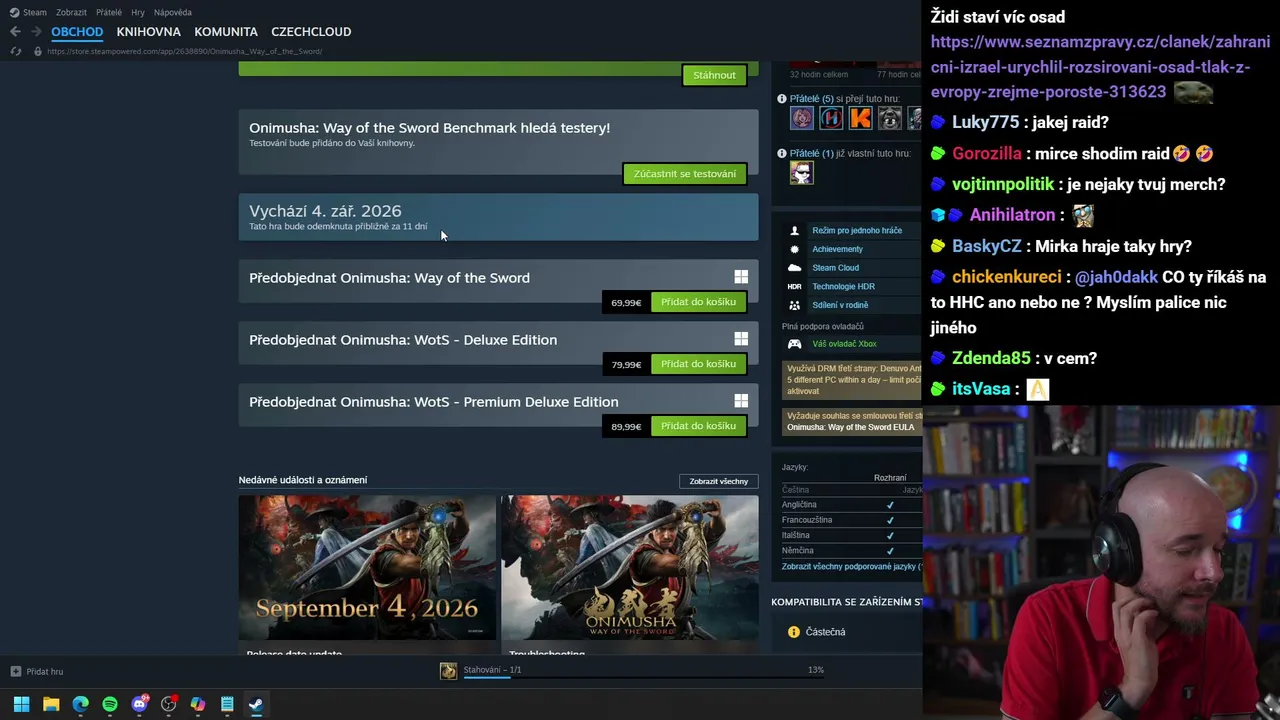This screenshot has width=1280, height=720.
Task: Open Onimusha: Way of the Sword EULA
Action: click(x=850, y=427)
